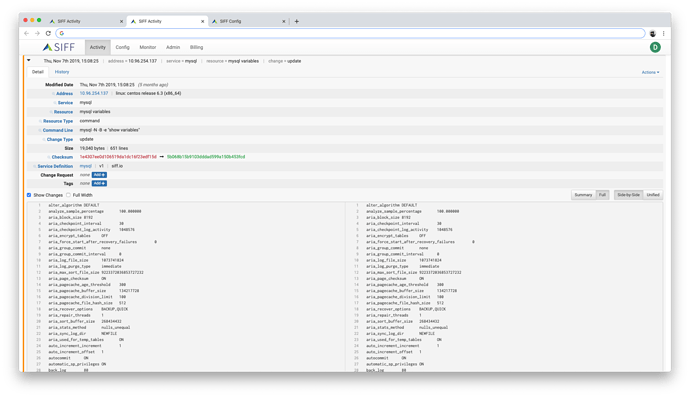The height and width of the screenshot is (396, 690).
Task: Open the Billing navigation tab
Action: point(196,47)
